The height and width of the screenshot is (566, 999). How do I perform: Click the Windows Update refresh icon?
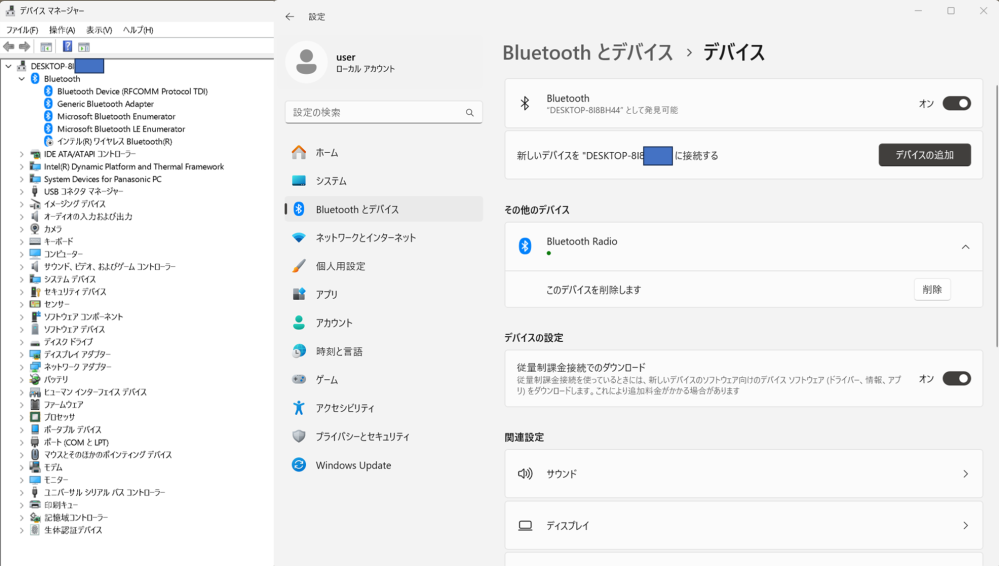(299, 465)
